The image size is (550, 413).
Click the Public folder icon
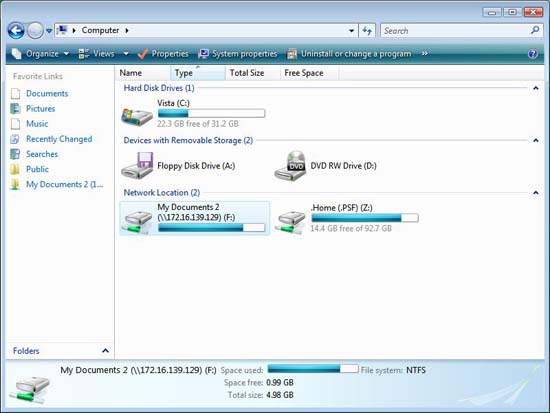coord(15,169)
